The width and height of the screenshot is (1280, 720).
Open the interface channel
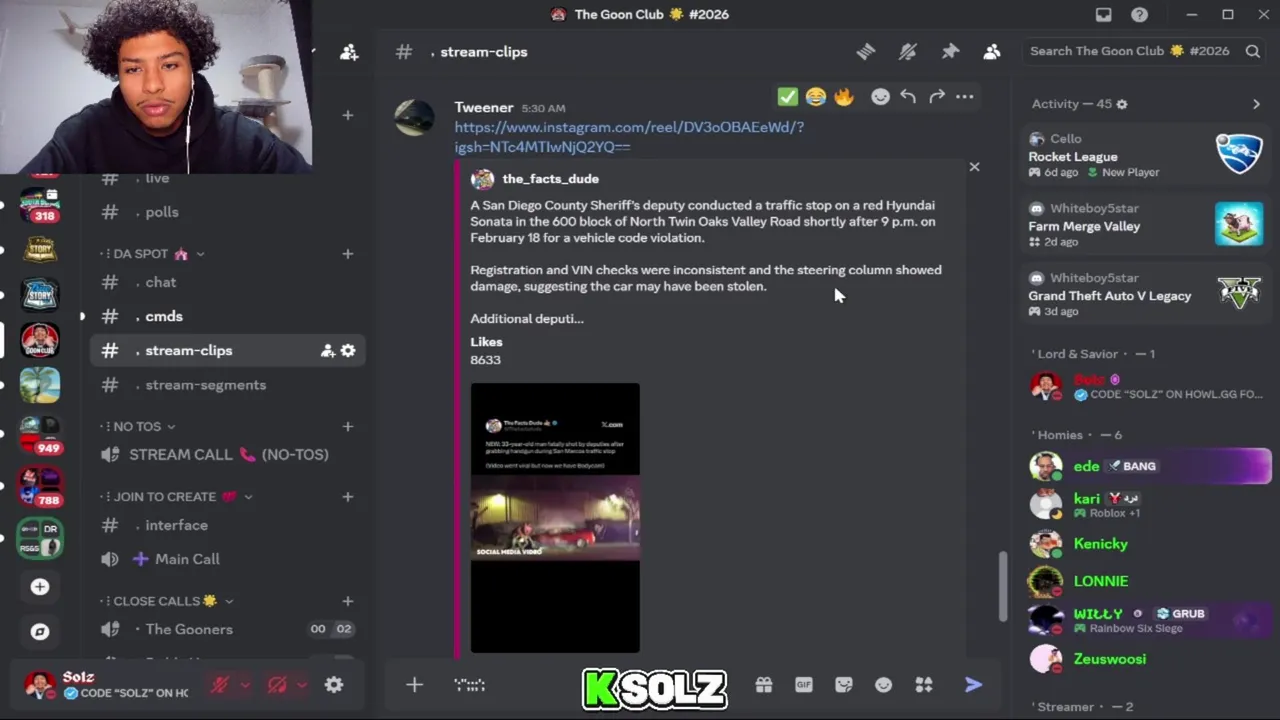tap(228, 525)
